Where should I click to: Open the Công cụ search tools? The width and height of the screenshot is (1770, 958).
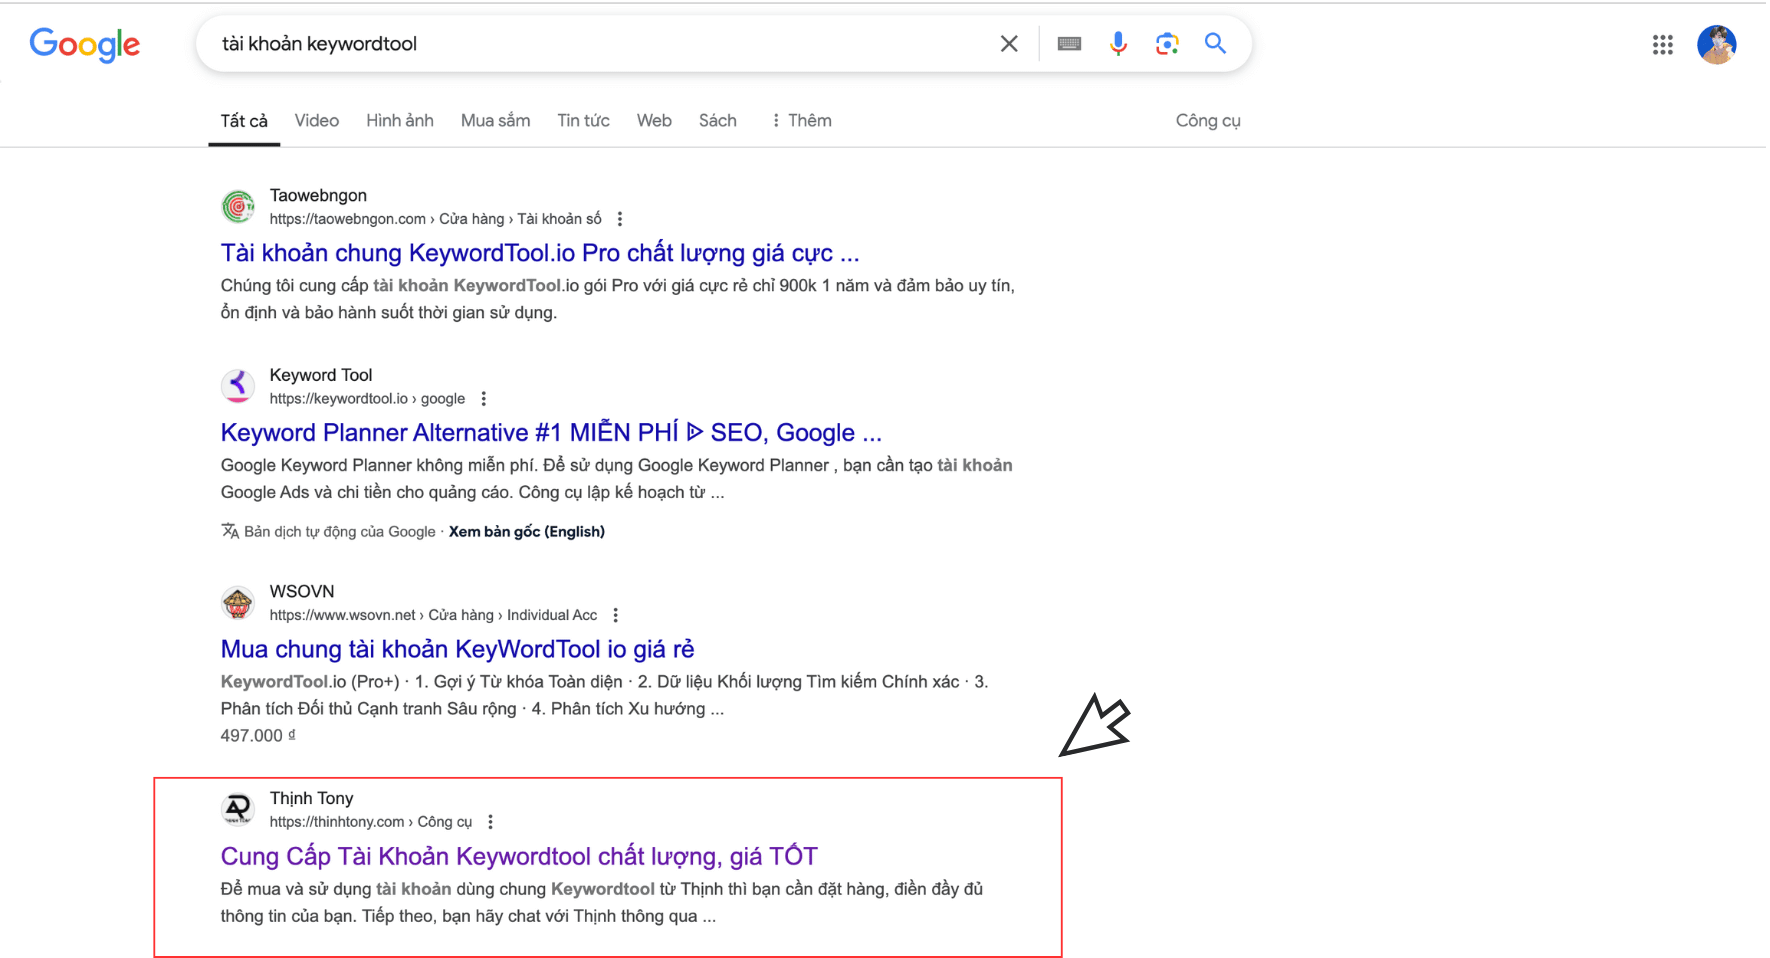(1208, 121)
